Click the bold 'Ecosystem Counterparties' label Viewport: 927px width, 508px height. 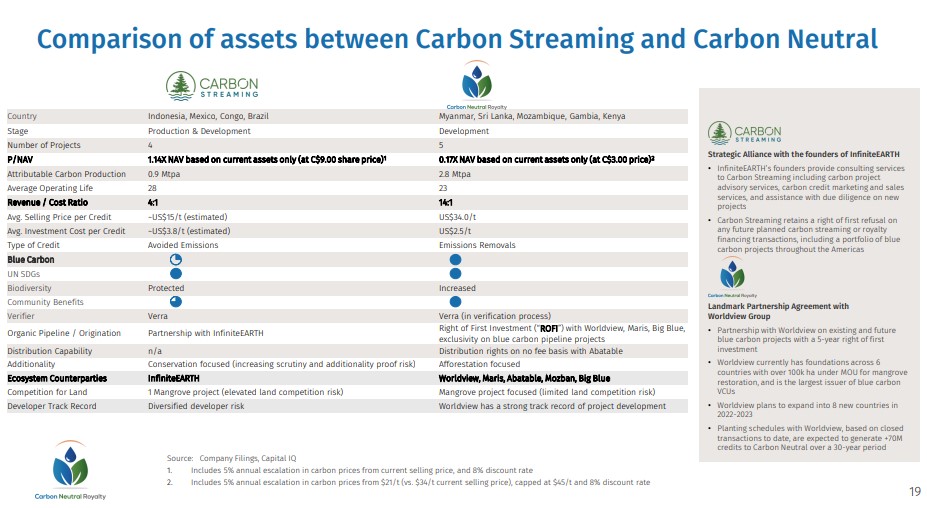click(x=57, y=378)
